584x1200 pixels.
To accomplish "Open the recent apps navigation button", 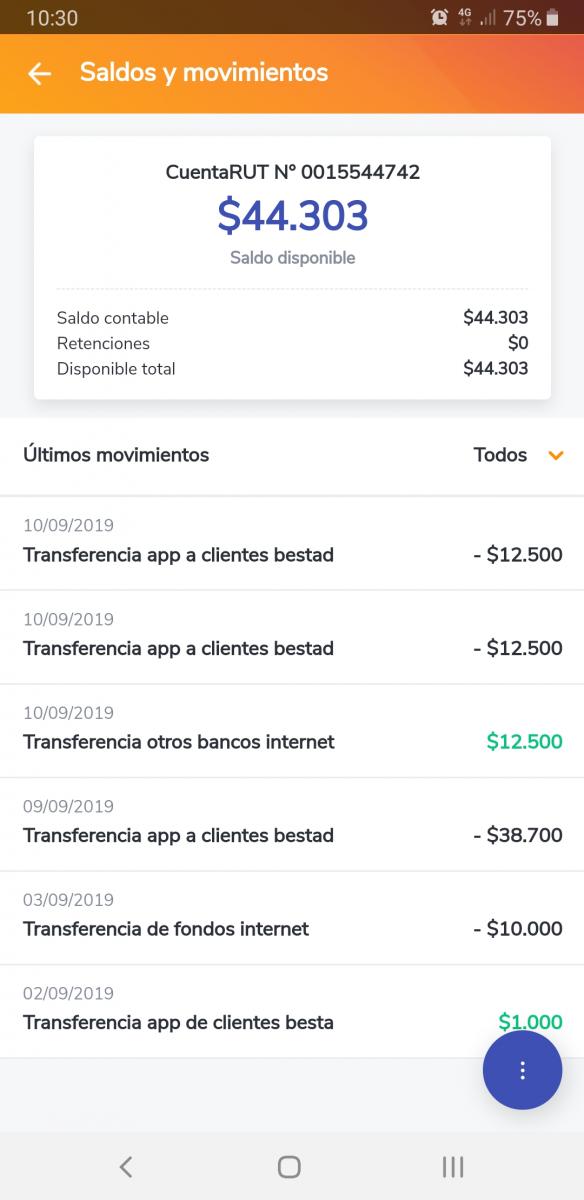I will point(452,1166).
